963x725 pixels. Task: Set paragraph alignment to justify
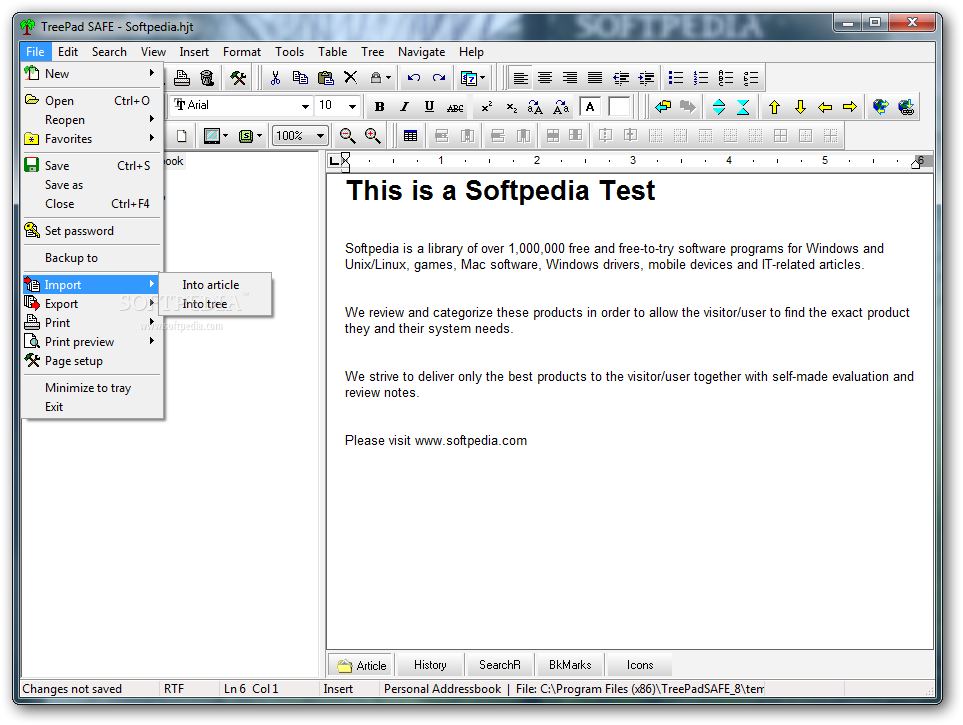(x=595, y=78)
